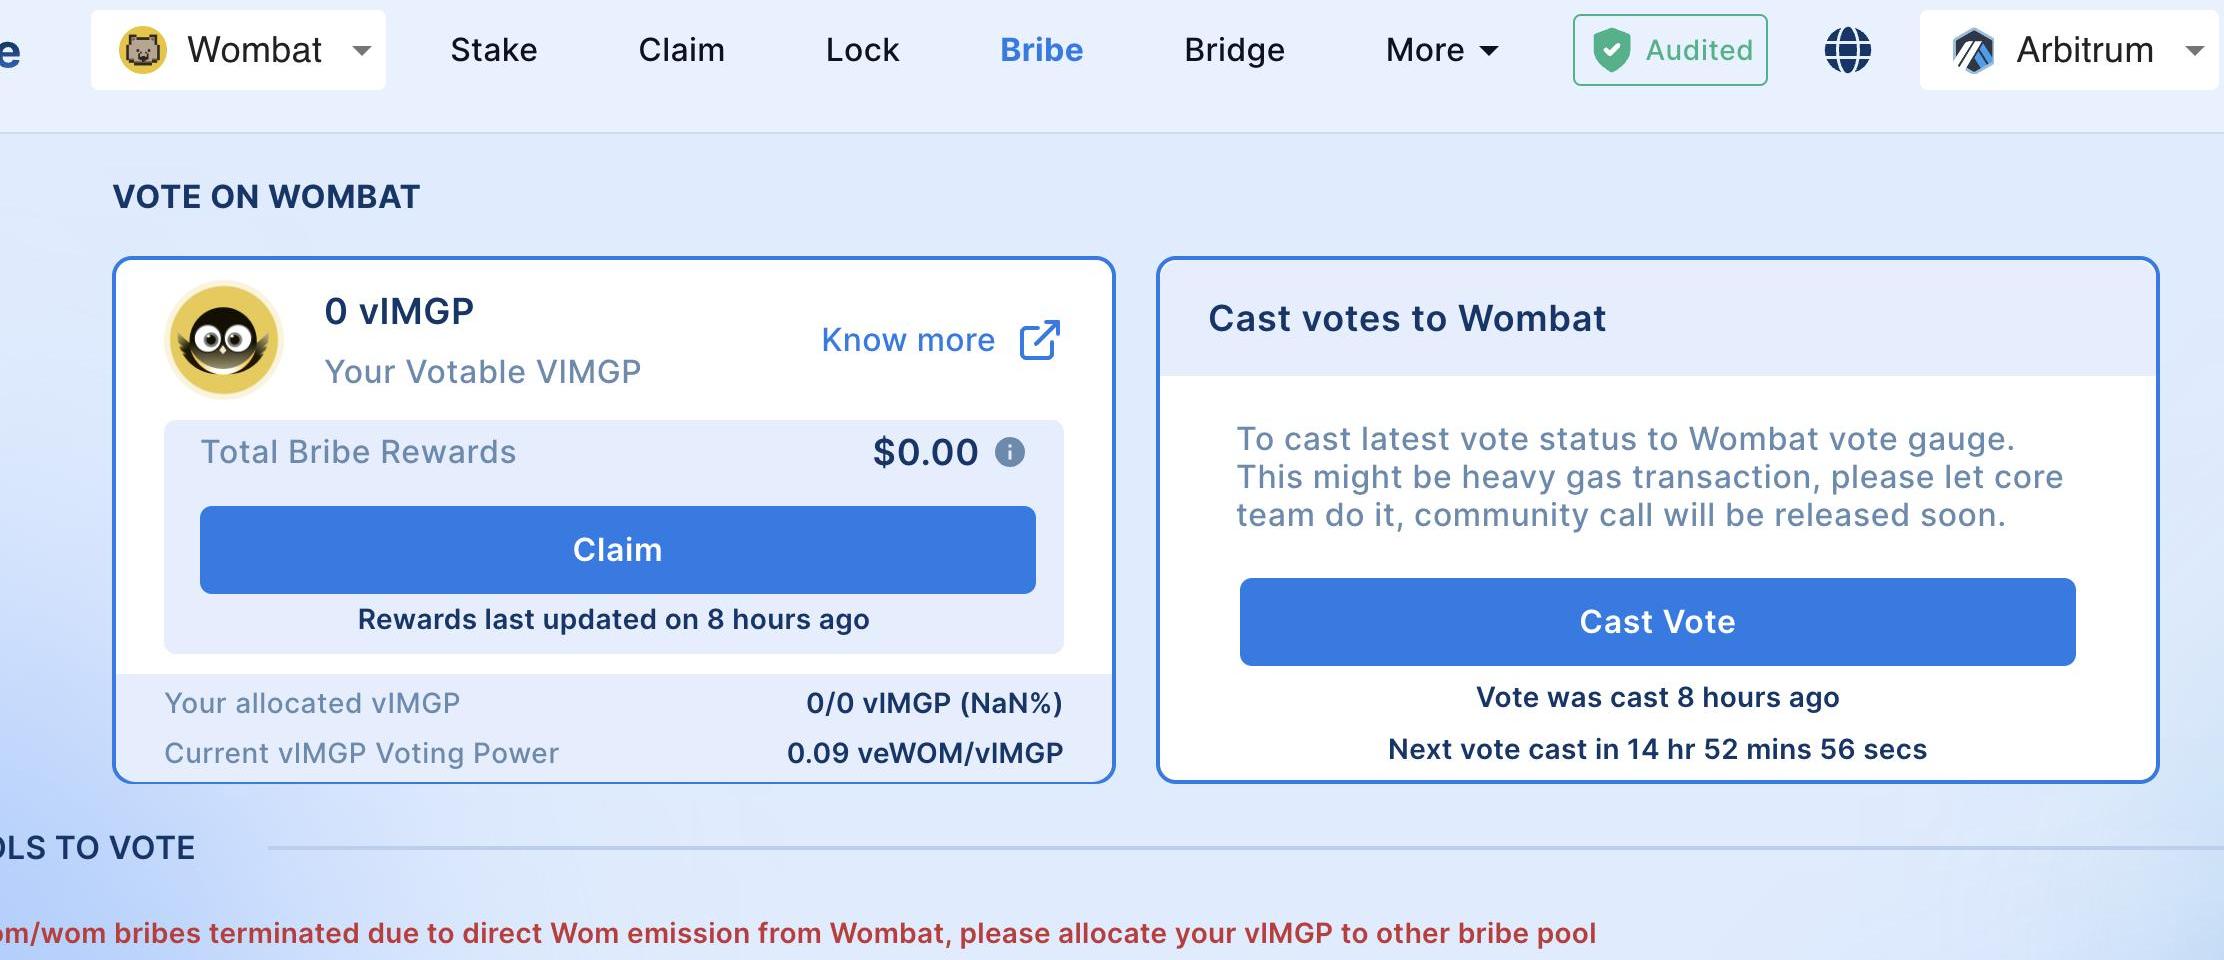Expand the Wombat protocol dropdown arrow
The height and width of the screenshot is (960, 2224).
[362, 50]
